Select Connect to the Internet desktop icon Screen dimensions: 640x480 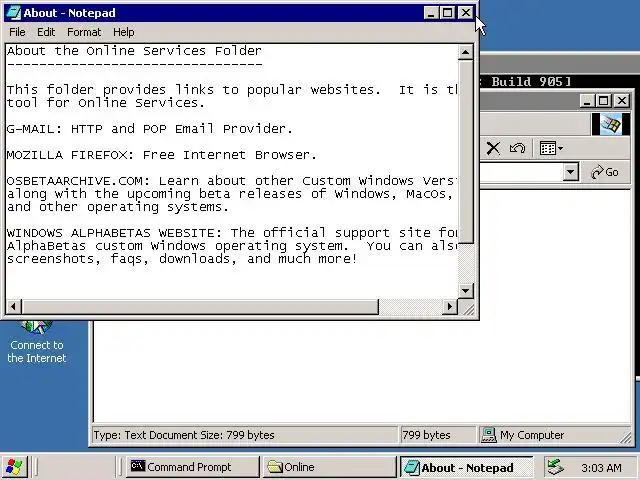pyautogui.click(x=37, y=342)
